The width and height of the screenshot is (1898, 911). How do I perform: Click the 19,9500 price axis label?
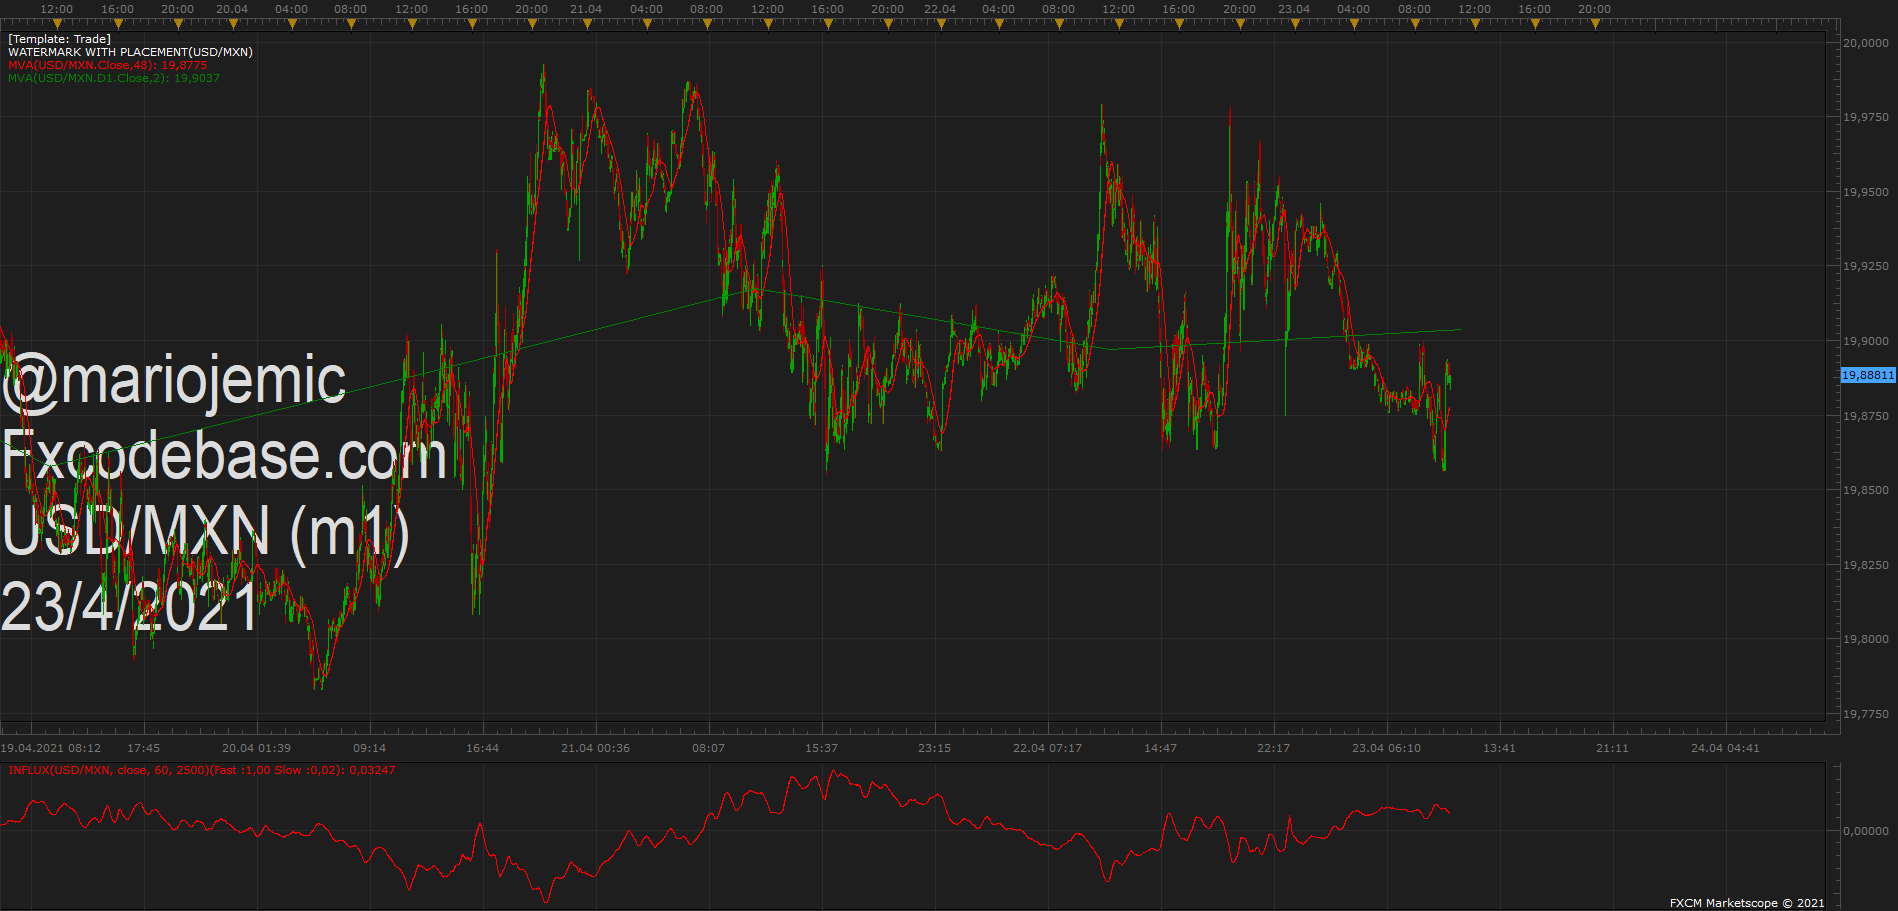1866,192
